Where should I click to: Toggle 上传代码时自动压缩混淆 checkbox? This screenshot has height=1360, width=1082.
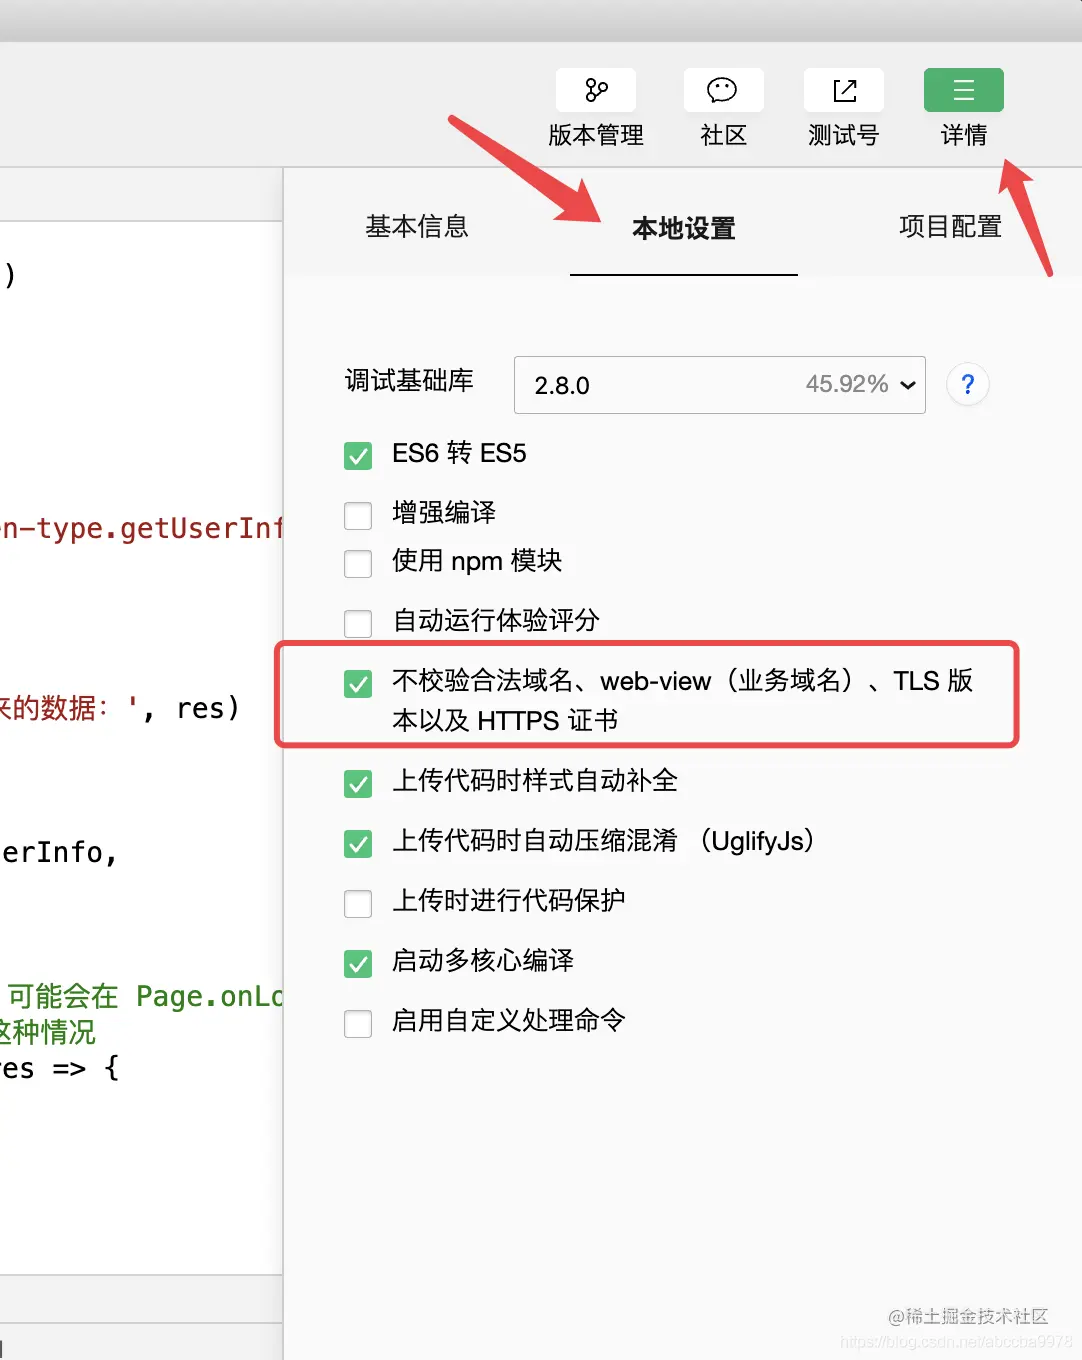[358, 843]
